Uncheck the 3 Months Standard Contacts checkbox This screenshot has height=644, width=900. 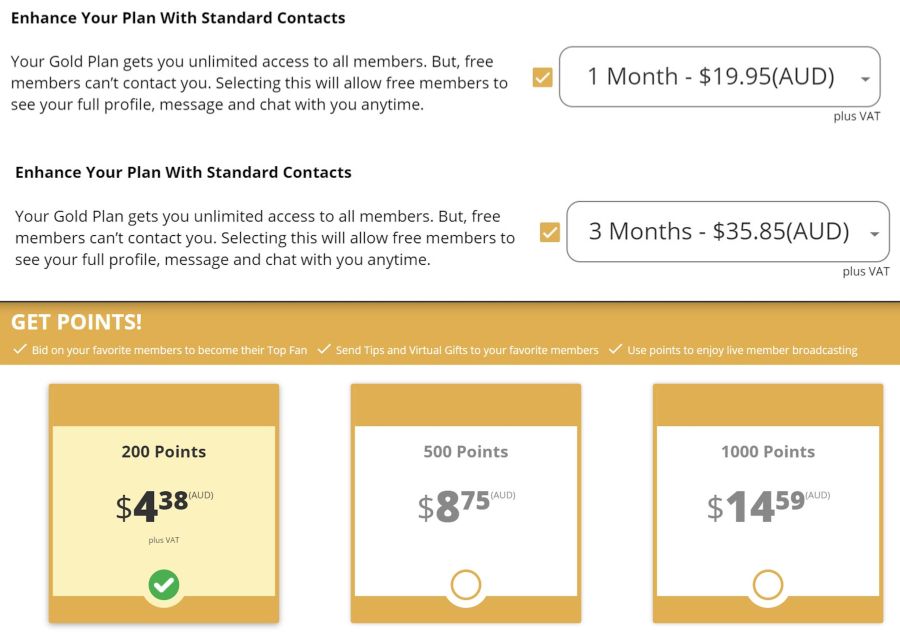pos(550,232)
